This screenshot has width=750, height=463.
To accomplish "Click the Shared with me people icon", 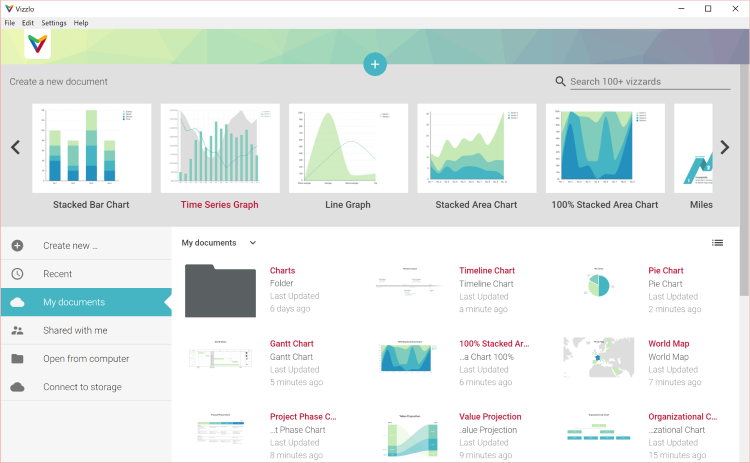I will click(17, 331).
